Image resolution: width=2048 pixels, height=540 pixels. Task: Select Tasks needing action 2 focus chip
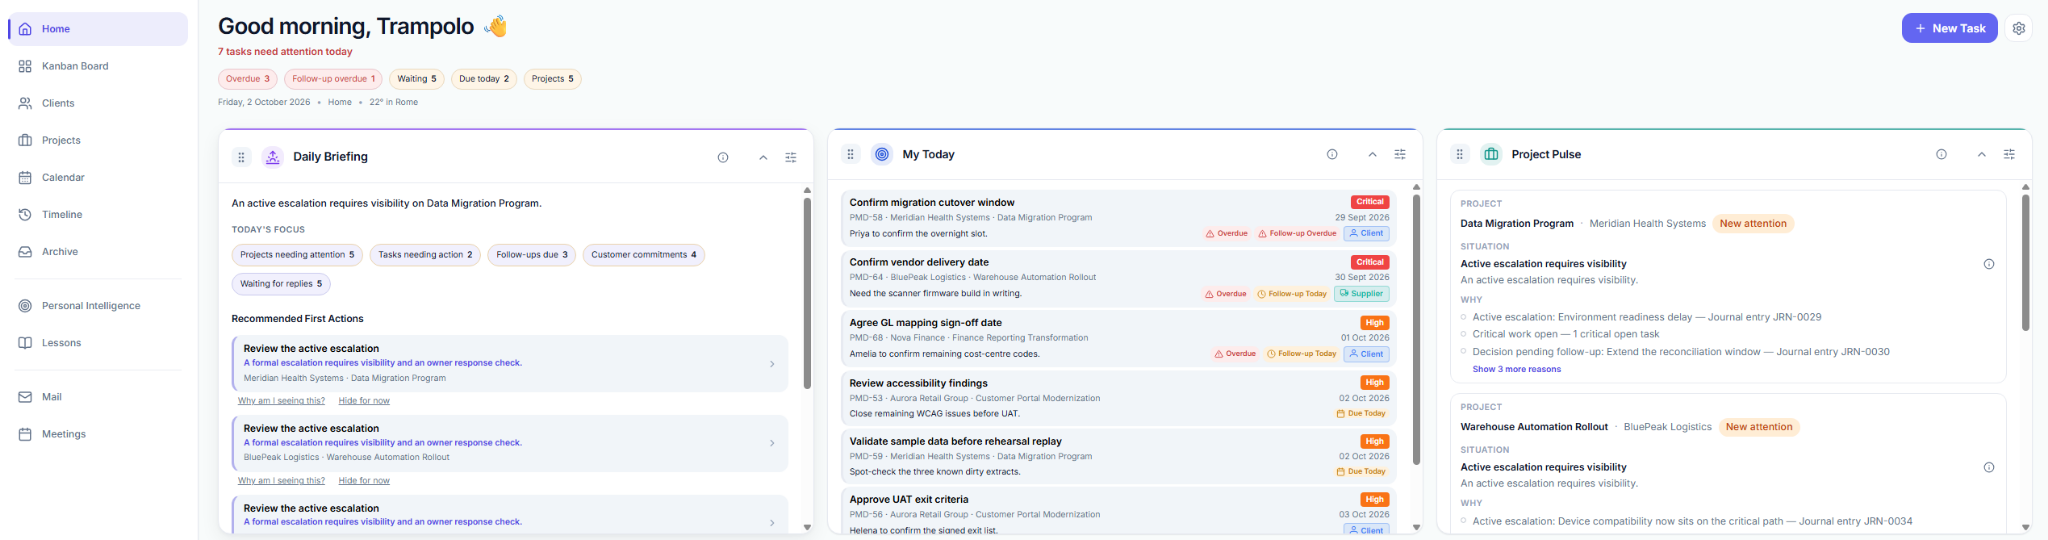point(425,255)
